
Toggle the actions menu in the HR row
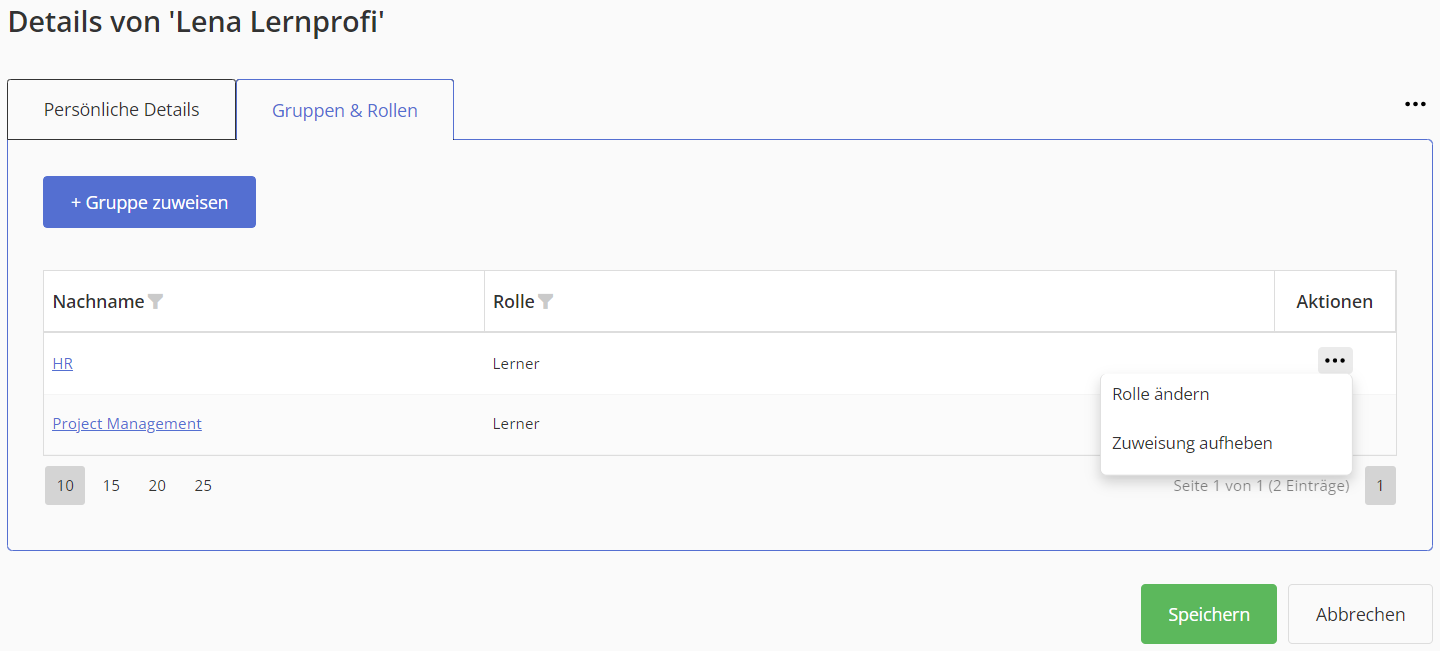1334,361
